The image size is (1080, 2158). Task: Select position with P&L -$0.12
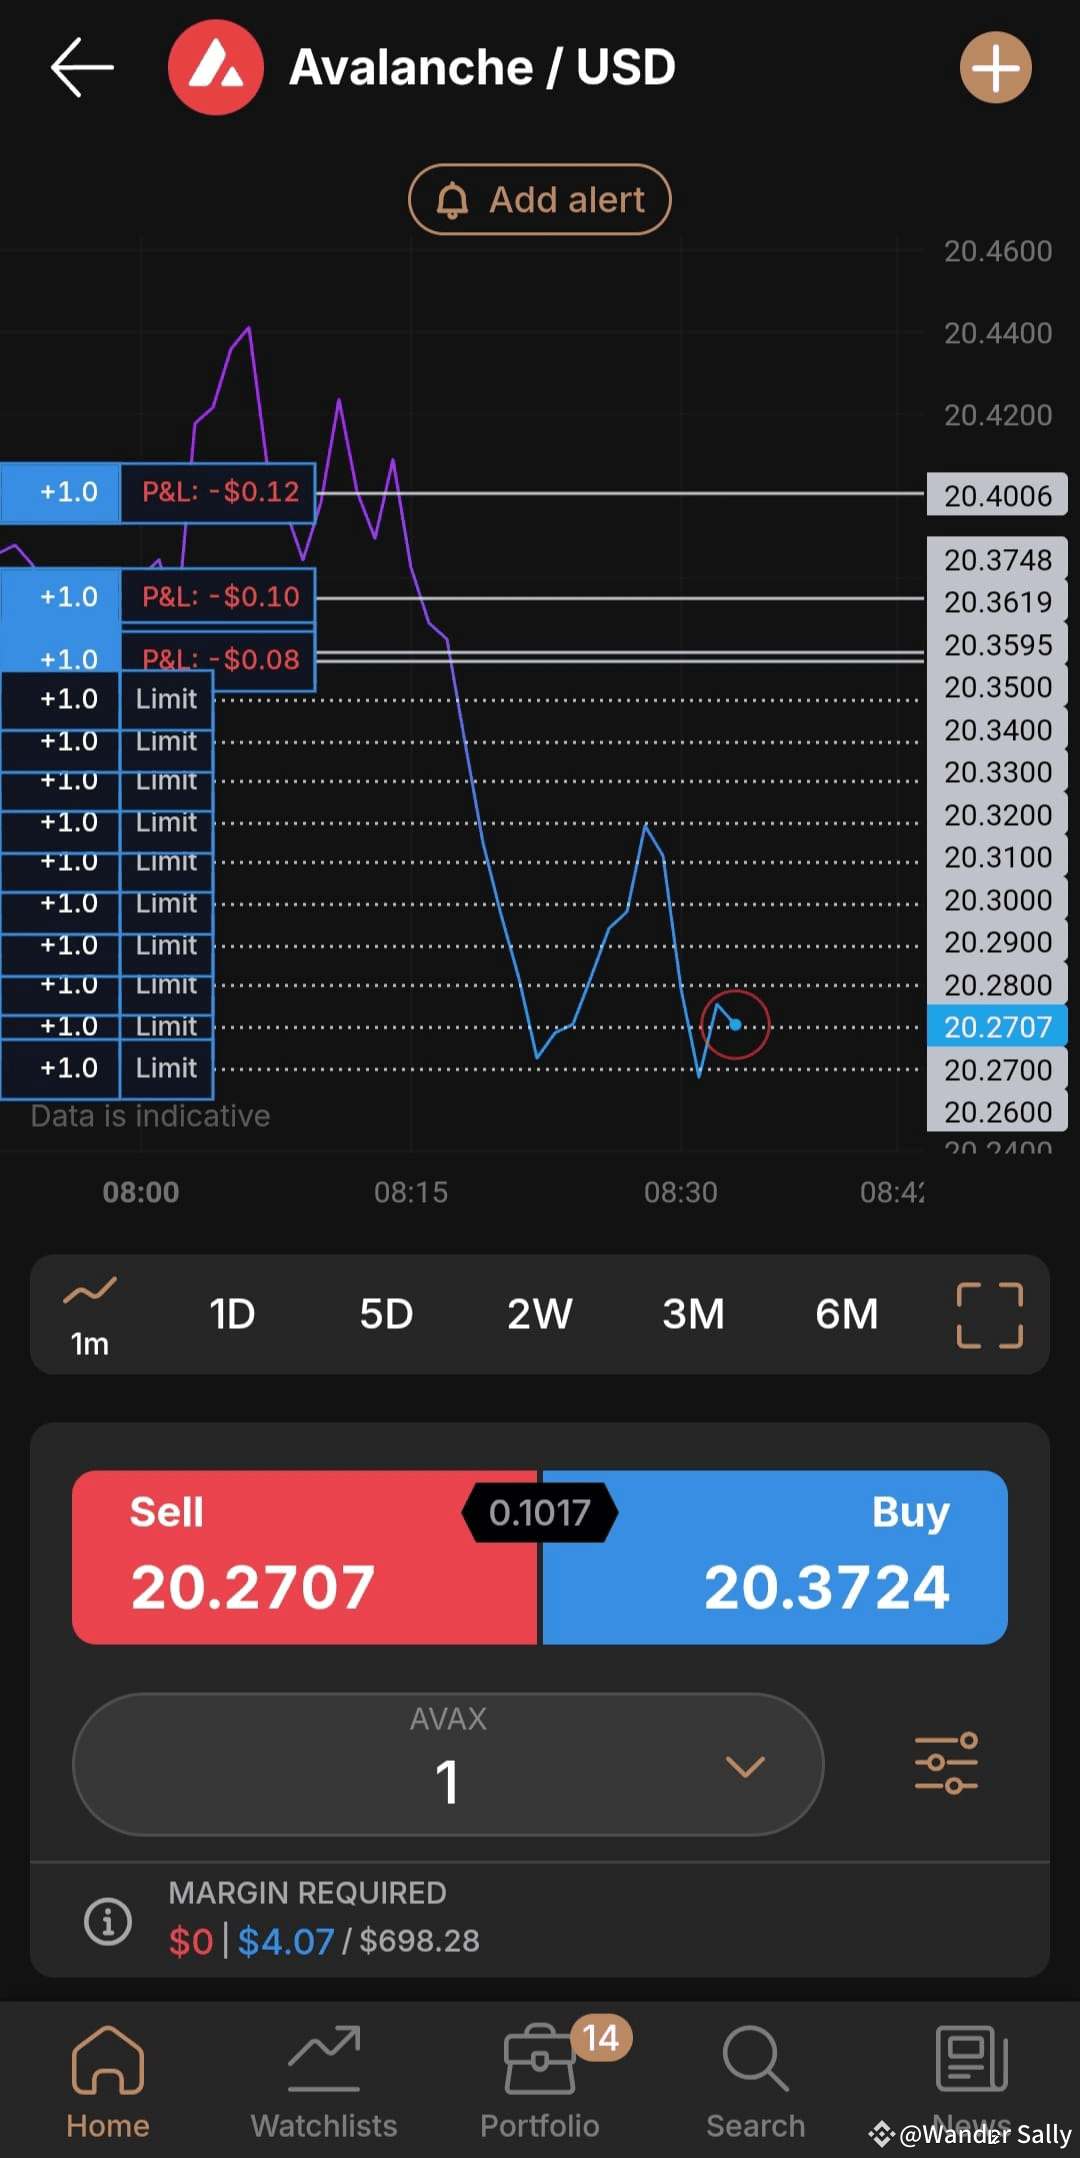point(158,492)
